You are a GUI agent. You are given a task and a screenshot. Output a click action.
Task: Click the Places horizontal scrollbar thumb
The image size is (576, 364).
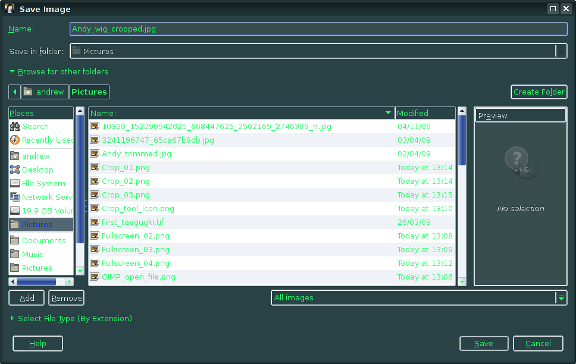click(x=36, y=282)
